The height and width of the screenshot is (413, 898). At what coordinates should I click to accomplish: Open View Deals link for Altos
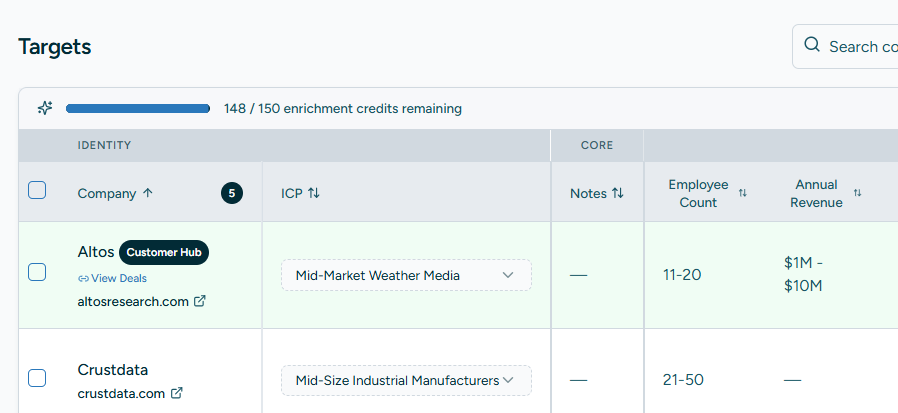tap(119, 278)
